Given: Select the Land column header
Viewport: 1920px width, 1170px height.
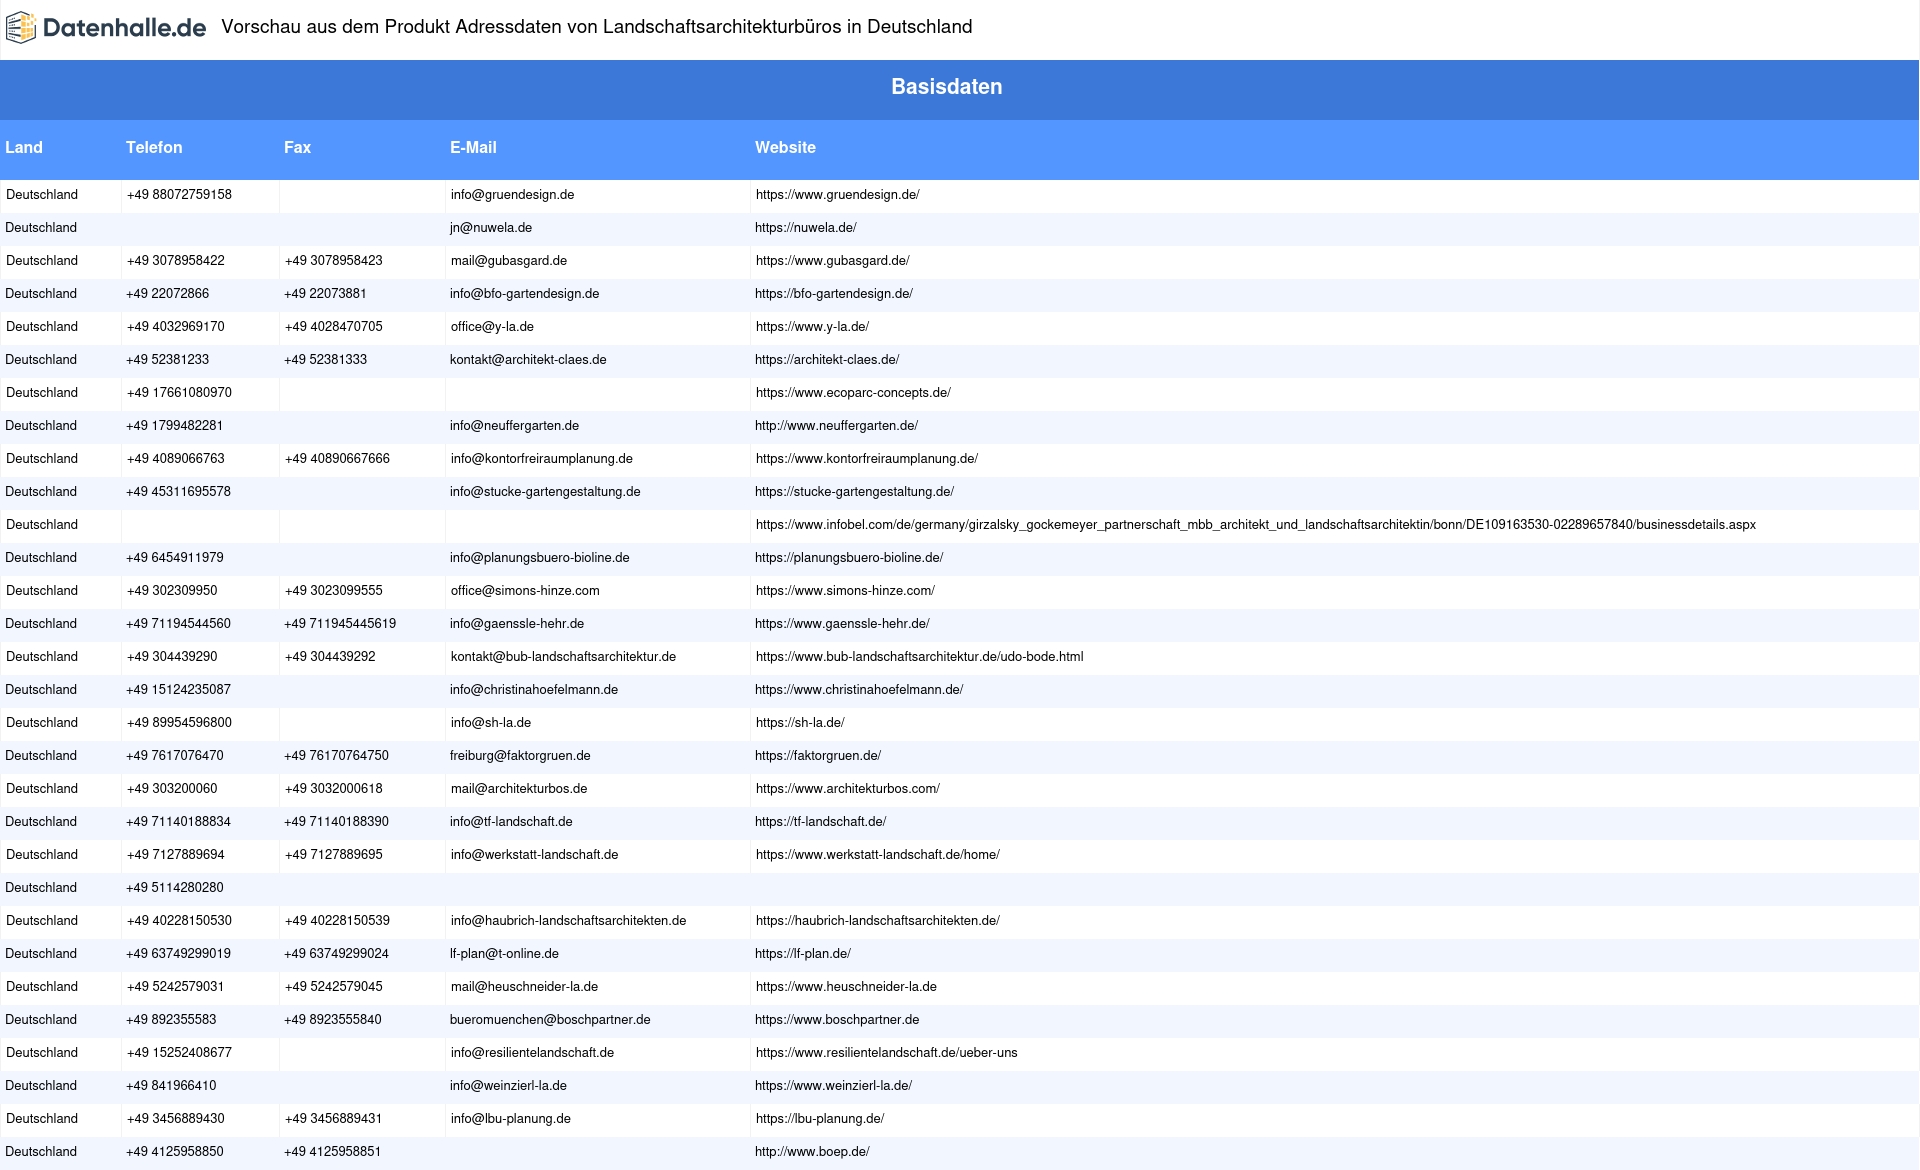Looking at the screenshot, I should (24, 147).
